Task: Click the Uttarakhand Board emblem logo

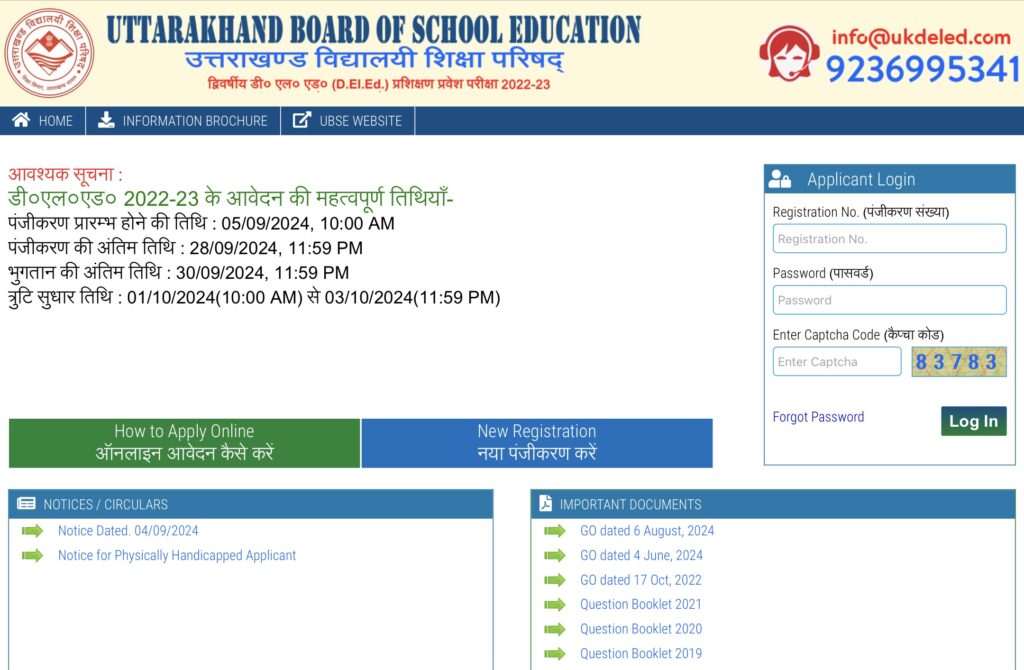Action: pyautogui.click(x=49, y=53)
